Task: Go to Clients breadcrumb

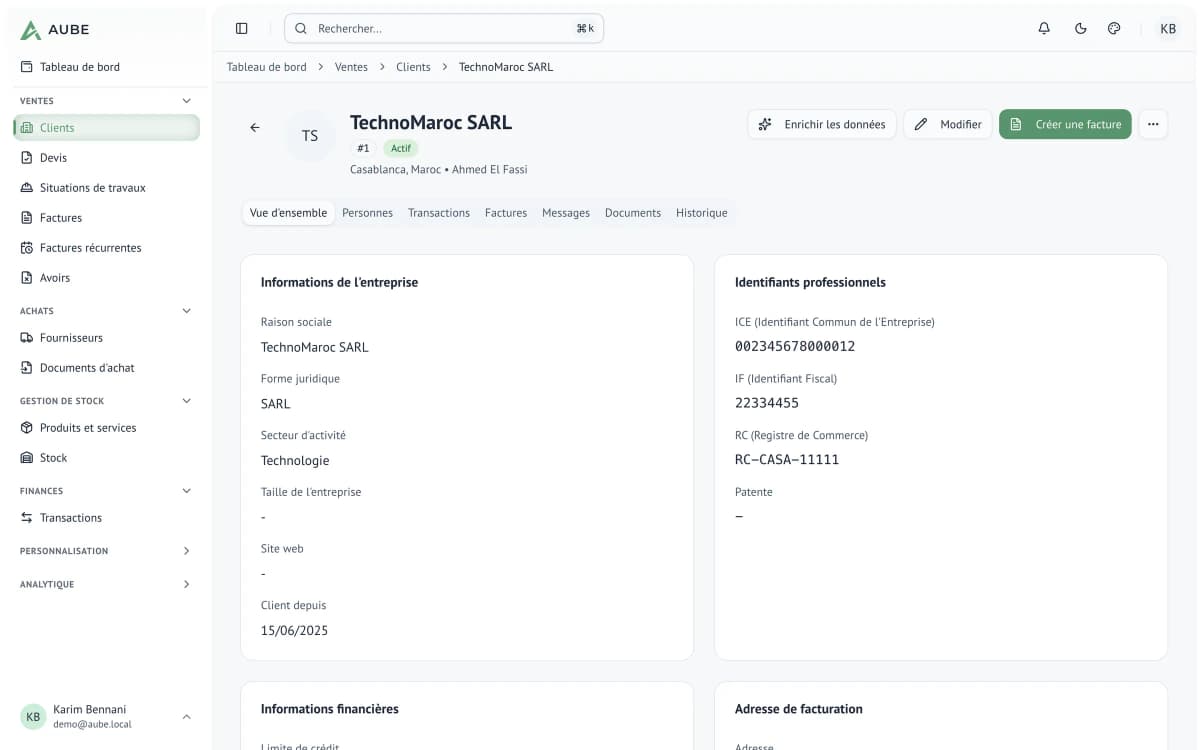Action: pyautogui.click(x=413, y=67)
